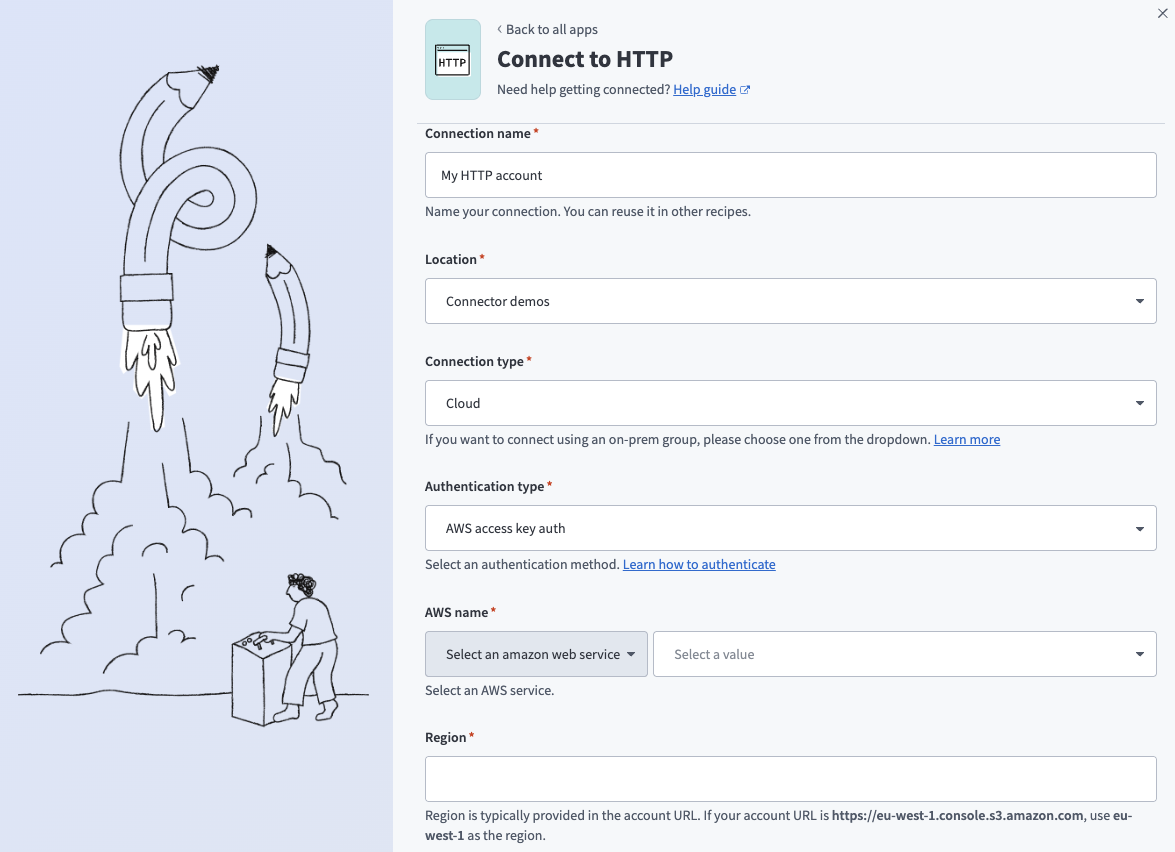Expand the Select an amazon web service list
The width and height of the screenshot is (1175, 852).
(x=536, y=654)
